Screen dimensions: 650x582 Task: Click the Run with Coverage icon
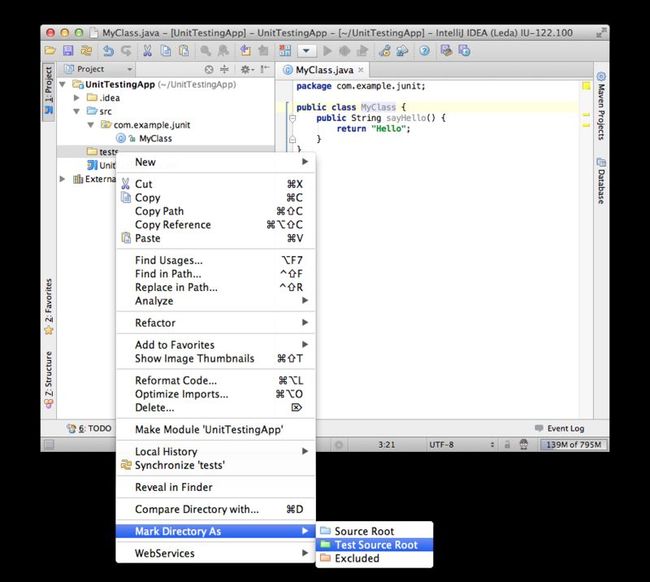(x=363, y=51)
